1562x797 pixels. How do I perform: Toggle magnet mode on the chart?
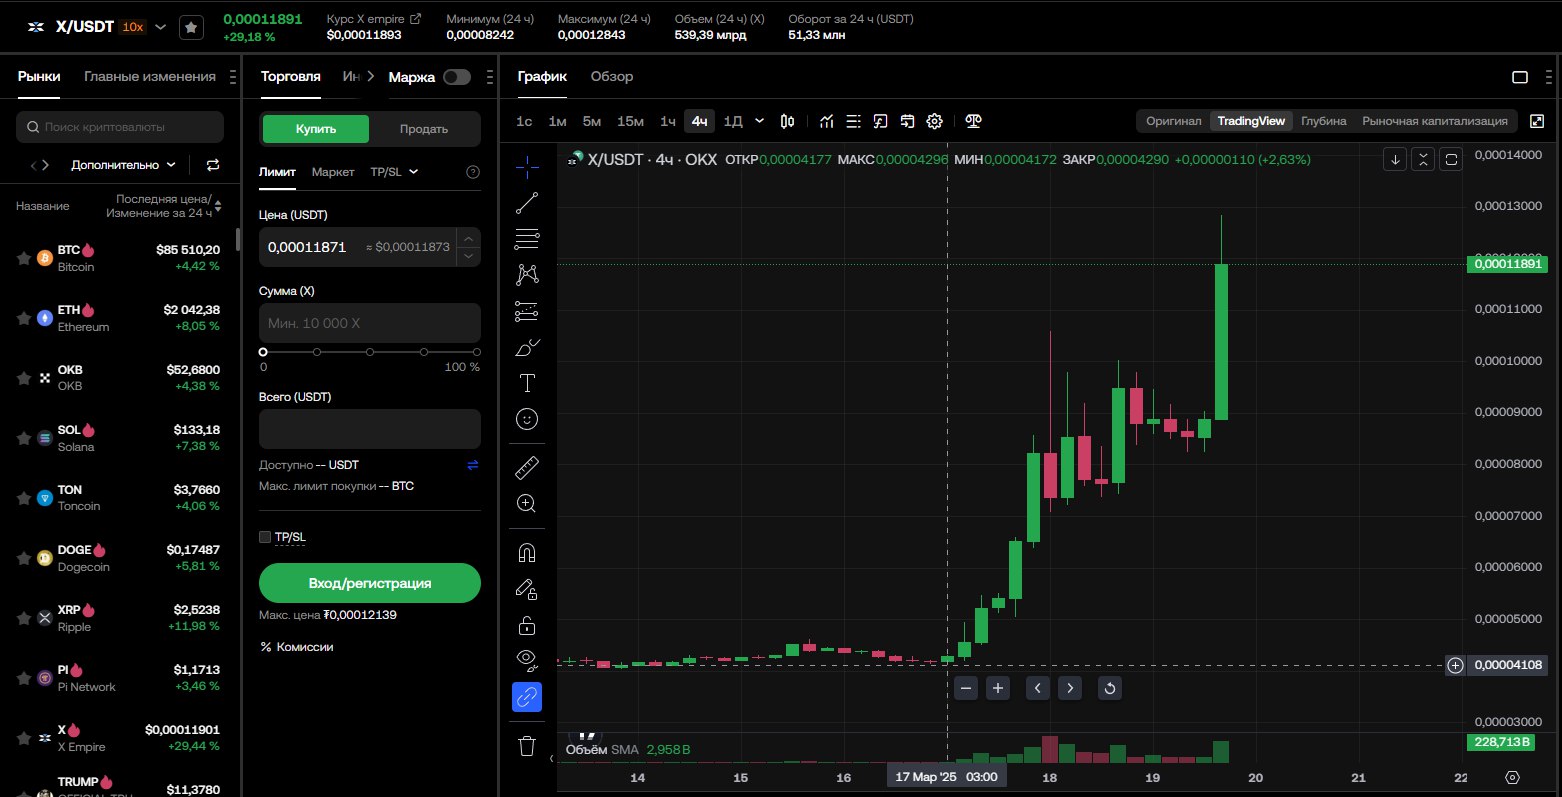(x=527, y=552)
